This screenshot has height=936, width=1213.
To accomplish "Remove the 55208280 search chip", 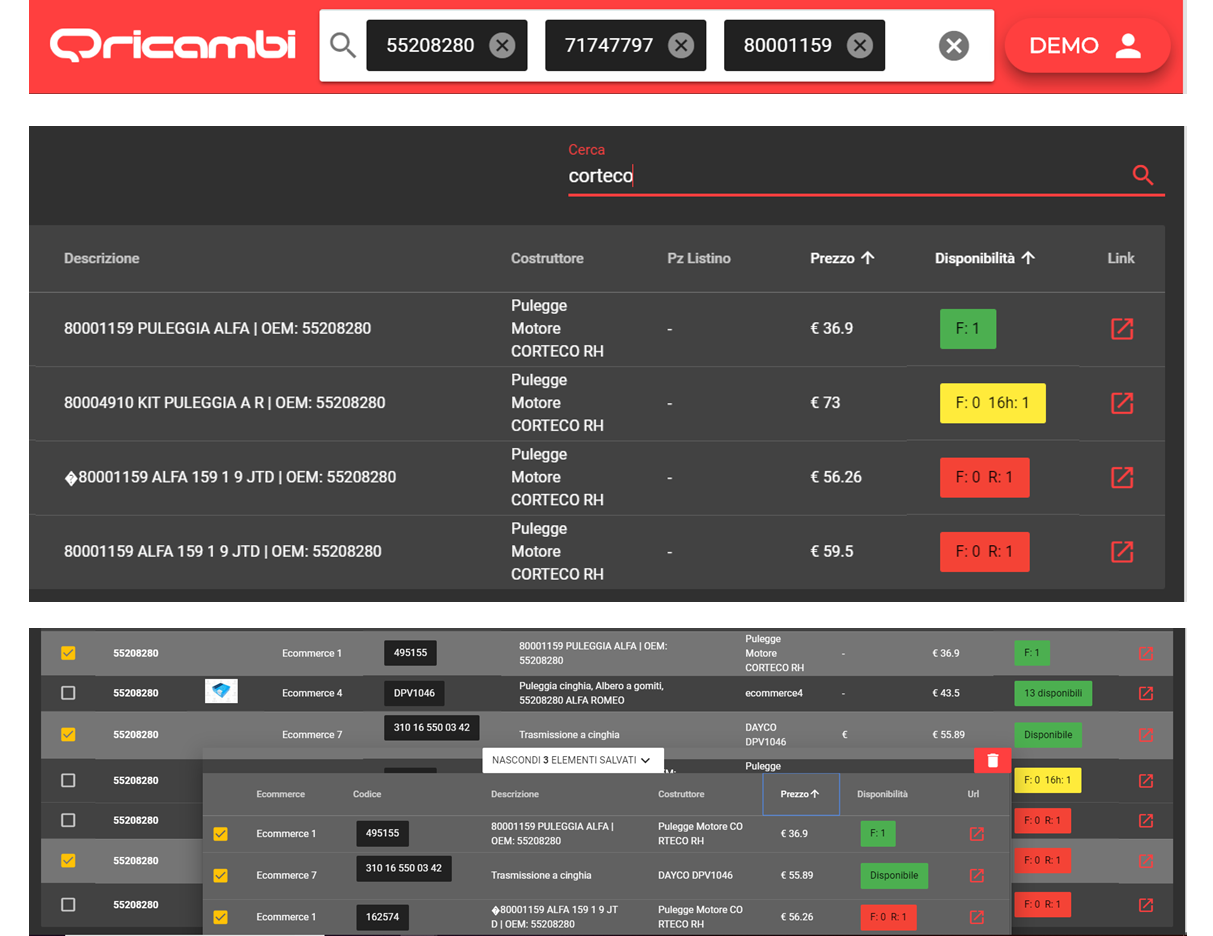I will (502, 45).
